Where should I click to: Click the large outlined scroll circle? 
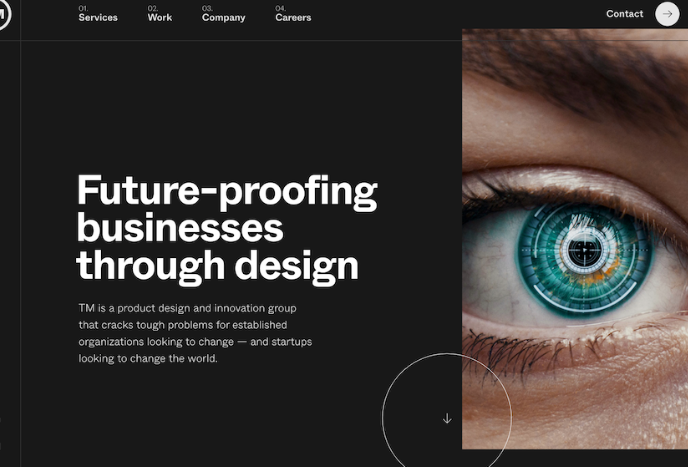click(447, 410)
